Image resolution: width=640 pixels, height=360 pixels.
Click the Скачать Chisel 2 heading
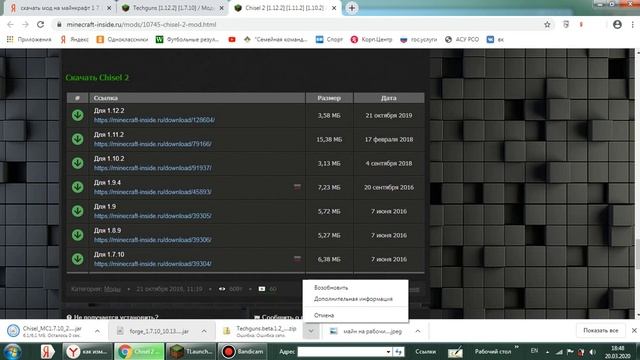click(x=97, y=78)
